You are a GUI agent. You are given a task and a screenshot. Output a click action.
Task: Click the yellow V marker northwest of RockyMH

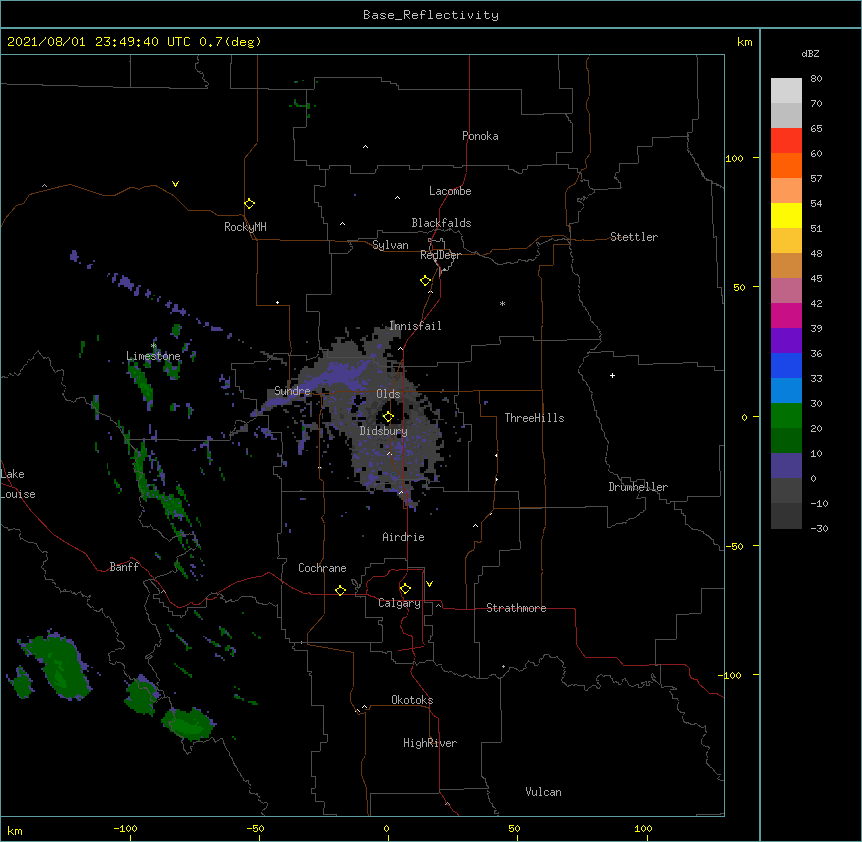(x=175, y=184)
